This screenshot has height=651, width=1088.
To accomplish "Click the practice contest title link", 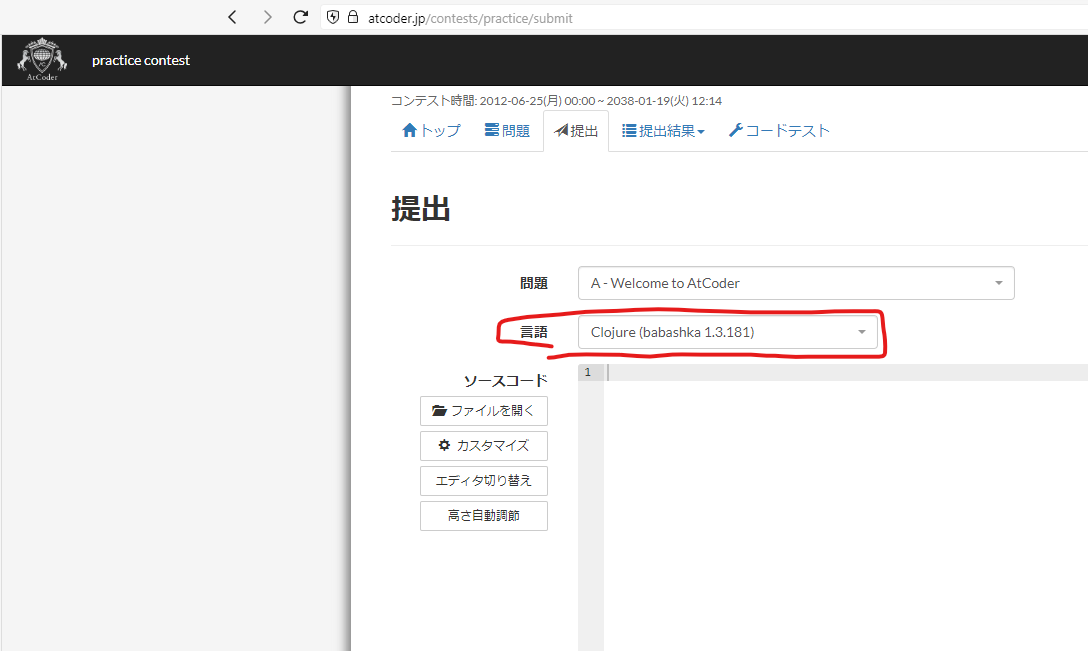I will coord(141,60).
